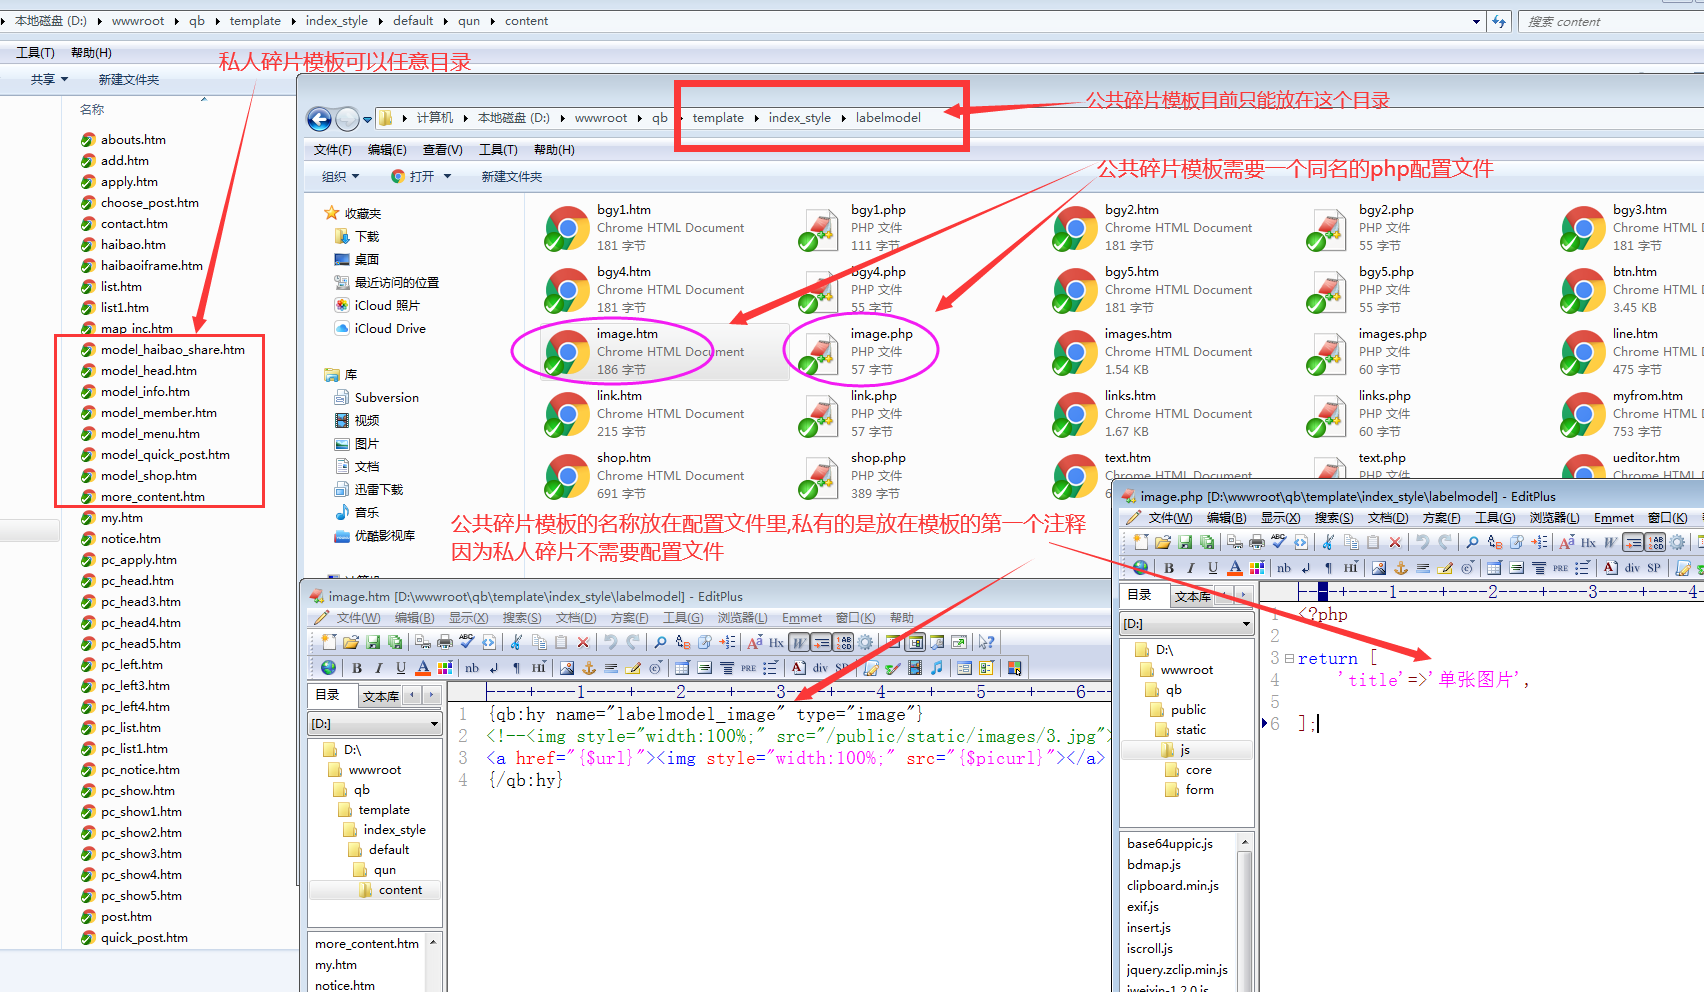
Task: Switch to 文本库 tab in image.htm EditPlus
Action: (381, 695)
